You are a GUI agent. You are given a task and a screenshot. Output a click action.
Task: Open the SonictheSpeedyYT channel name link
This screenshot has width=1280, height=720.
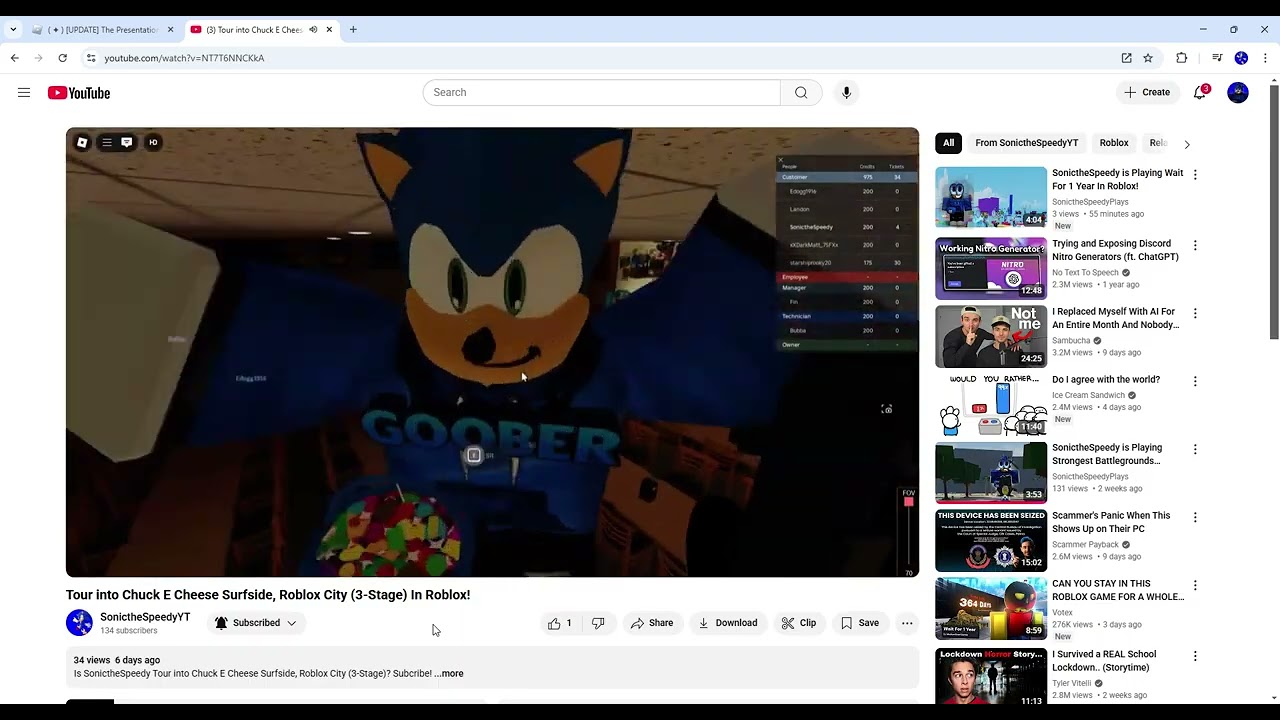click(x=145, y=617)
